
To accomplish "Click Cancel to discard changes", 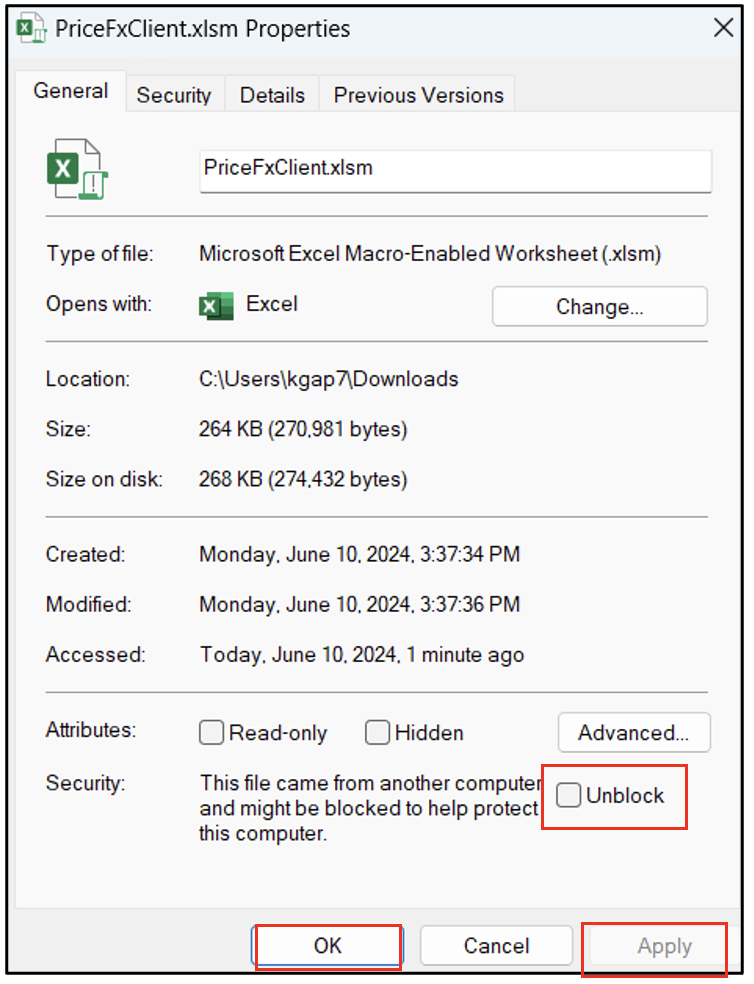I will (496, 946).
